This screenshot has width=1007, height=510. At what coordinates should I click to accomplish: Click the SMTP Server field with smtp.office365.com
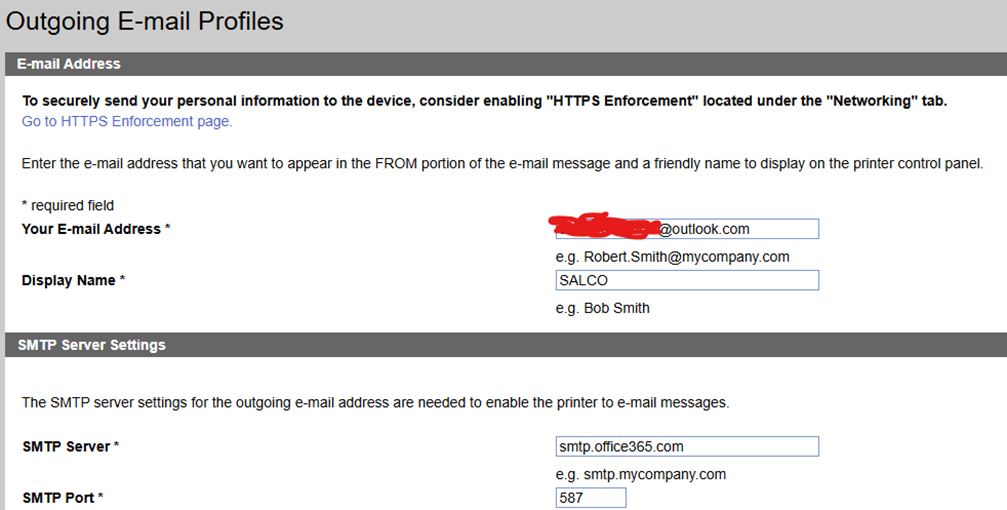(687, 446)
